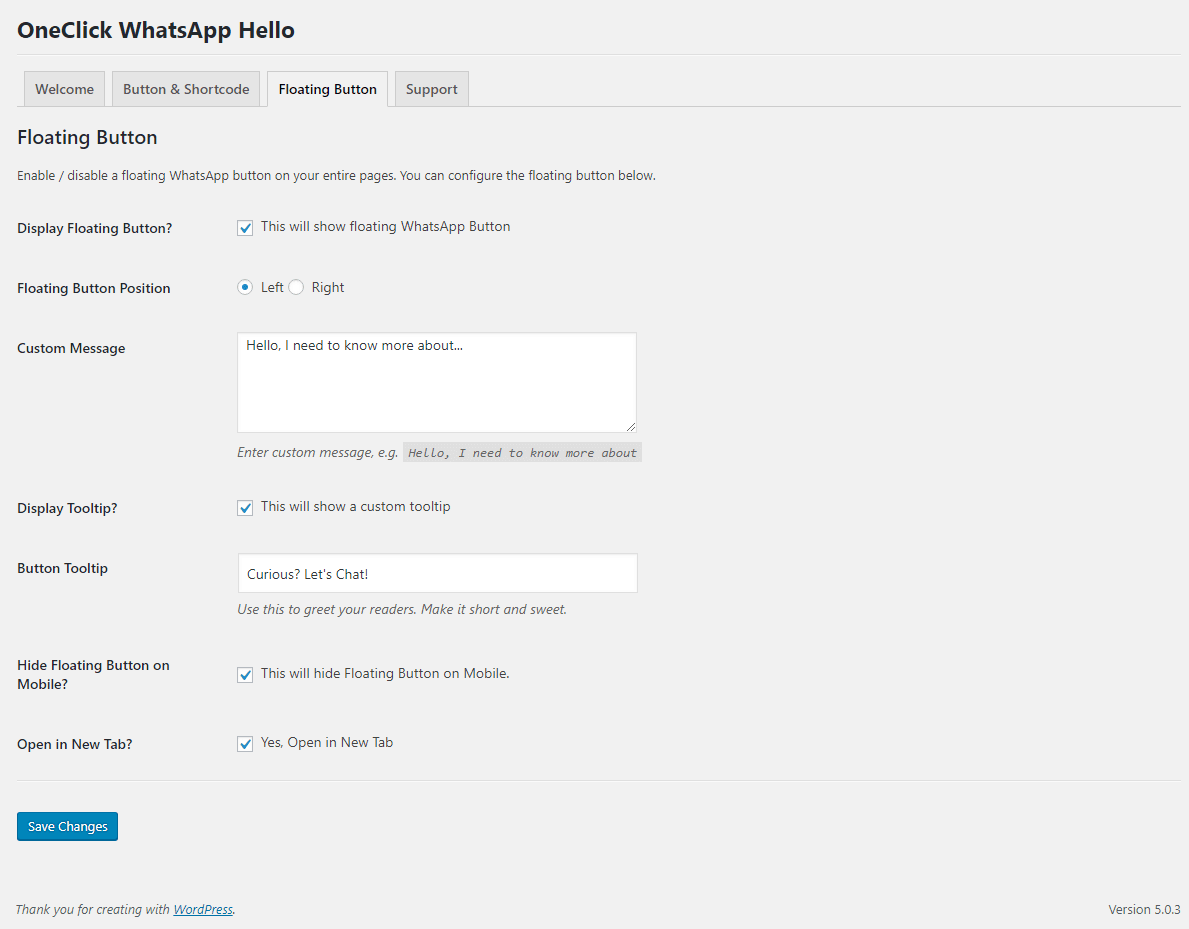Click the 'Hide Floating Button on Mobile?' row label
The width and height of the screenshot is (1189, 929).
coord(93,674)
